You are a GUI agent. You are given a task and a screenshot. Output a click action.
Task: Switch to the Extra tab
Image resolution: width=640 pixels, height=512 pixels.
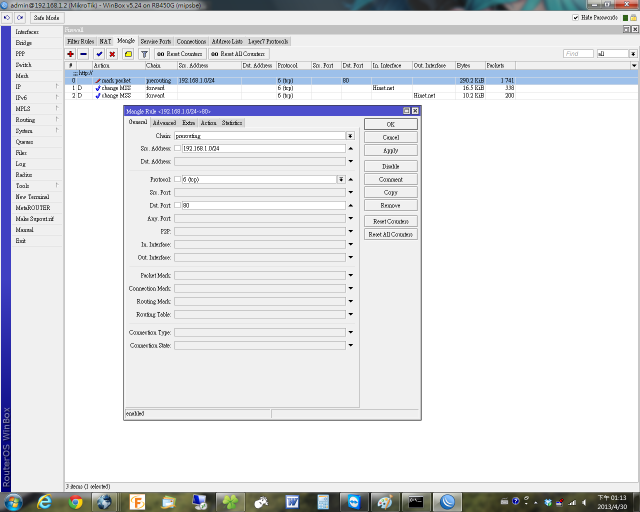188,123
